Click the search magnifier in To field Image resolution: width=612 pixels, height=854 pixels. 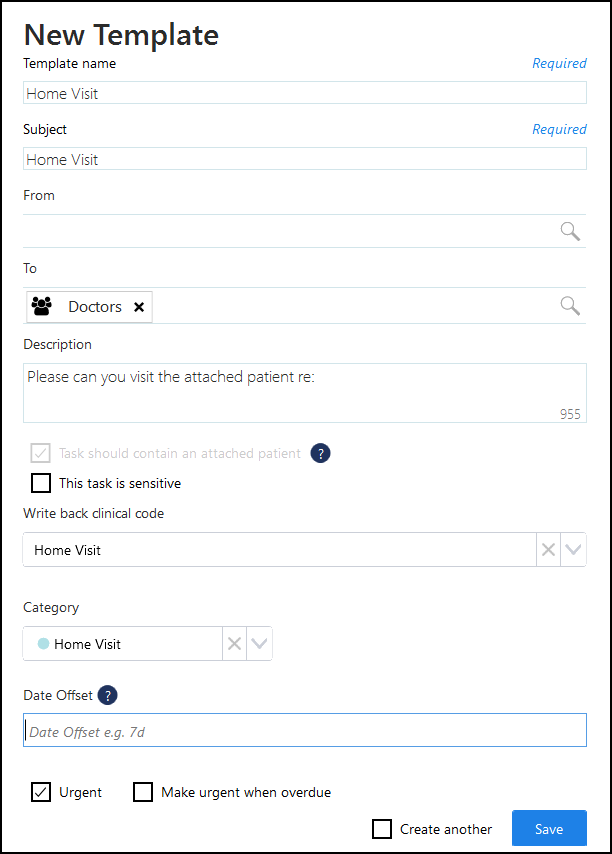[570, 306]
